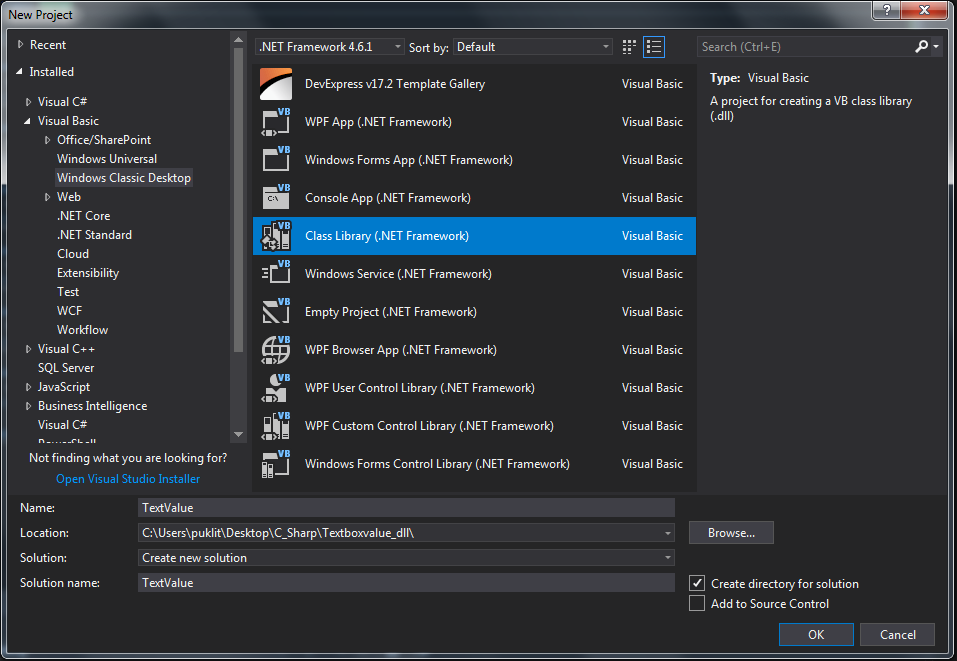Expand the Business Intelligence node
This screenshot has height=661, width=957.
point(28,406)
